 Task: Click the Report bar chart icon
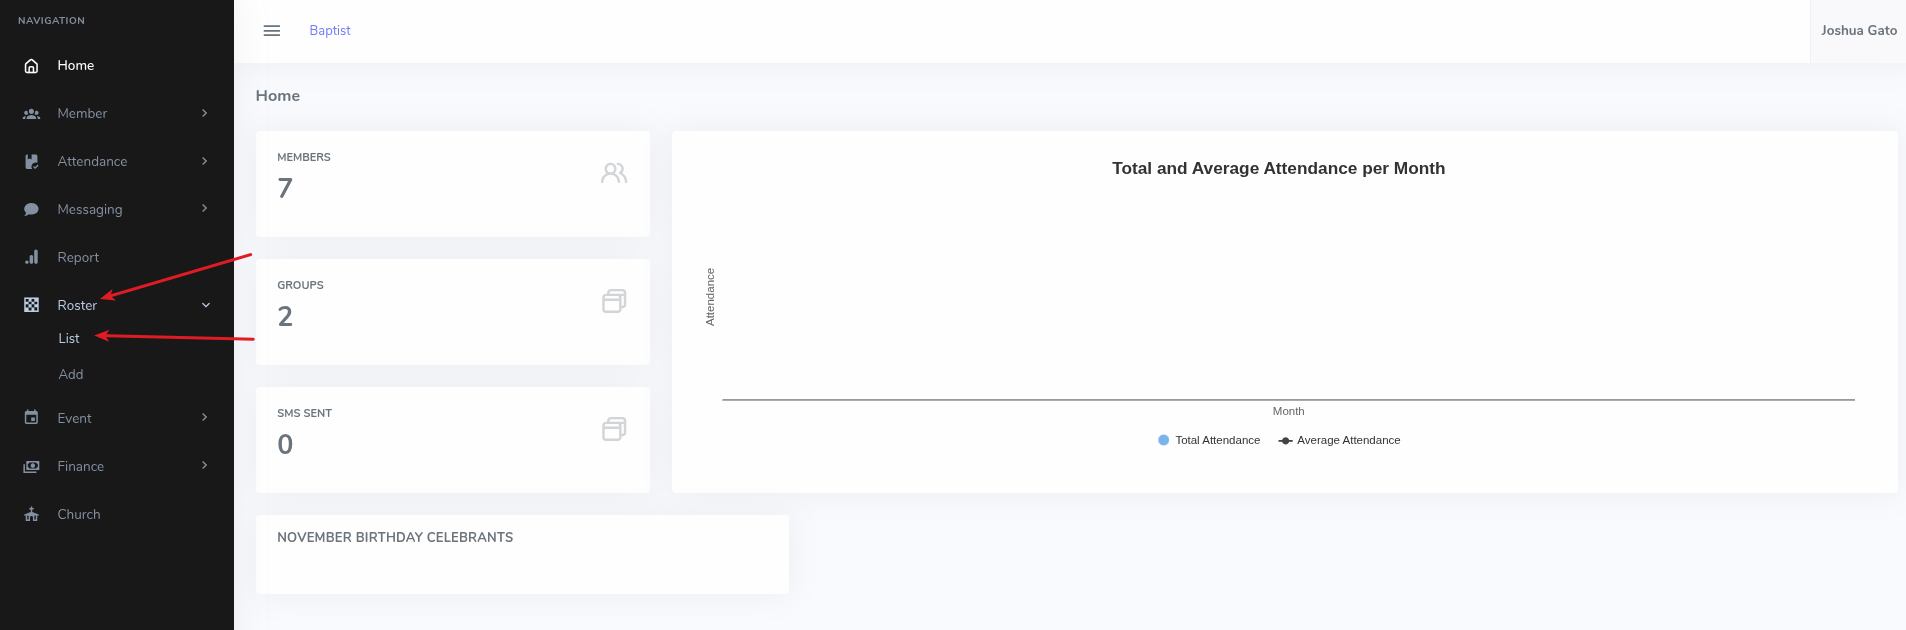tap(31, 258)
